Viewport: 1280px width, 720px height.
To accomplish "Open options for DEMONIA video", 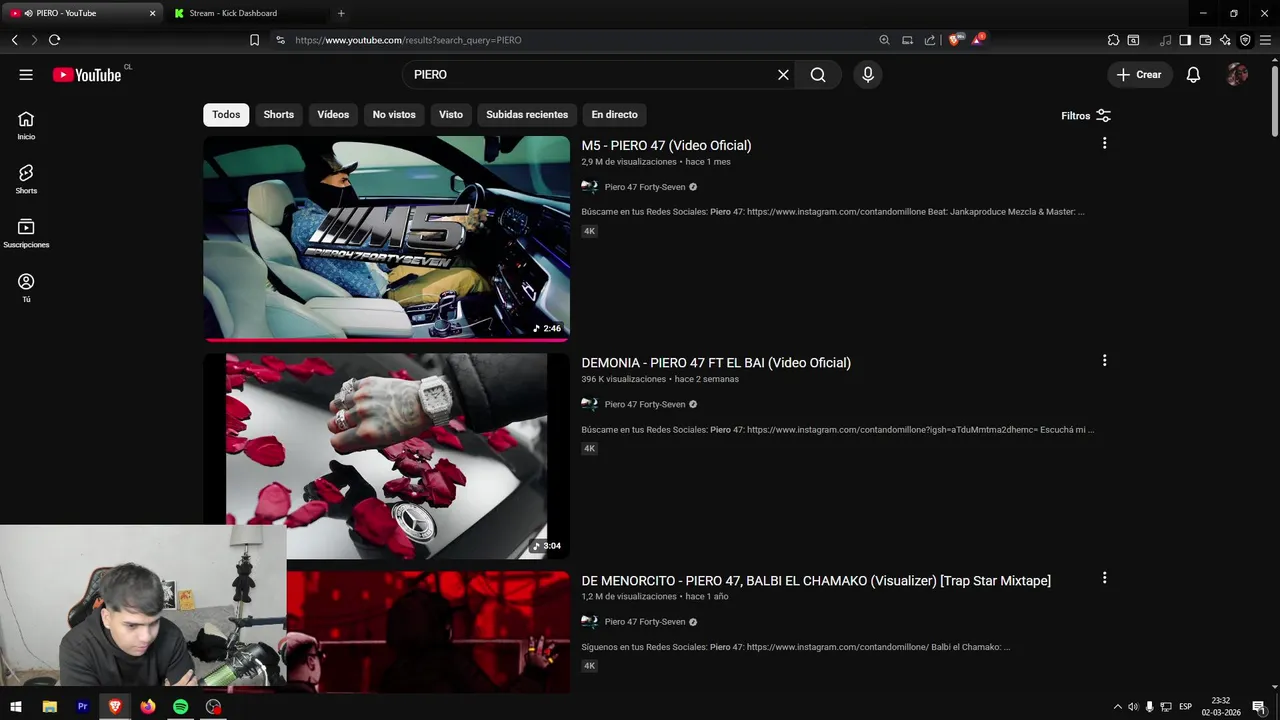I will coord(1104,360).
